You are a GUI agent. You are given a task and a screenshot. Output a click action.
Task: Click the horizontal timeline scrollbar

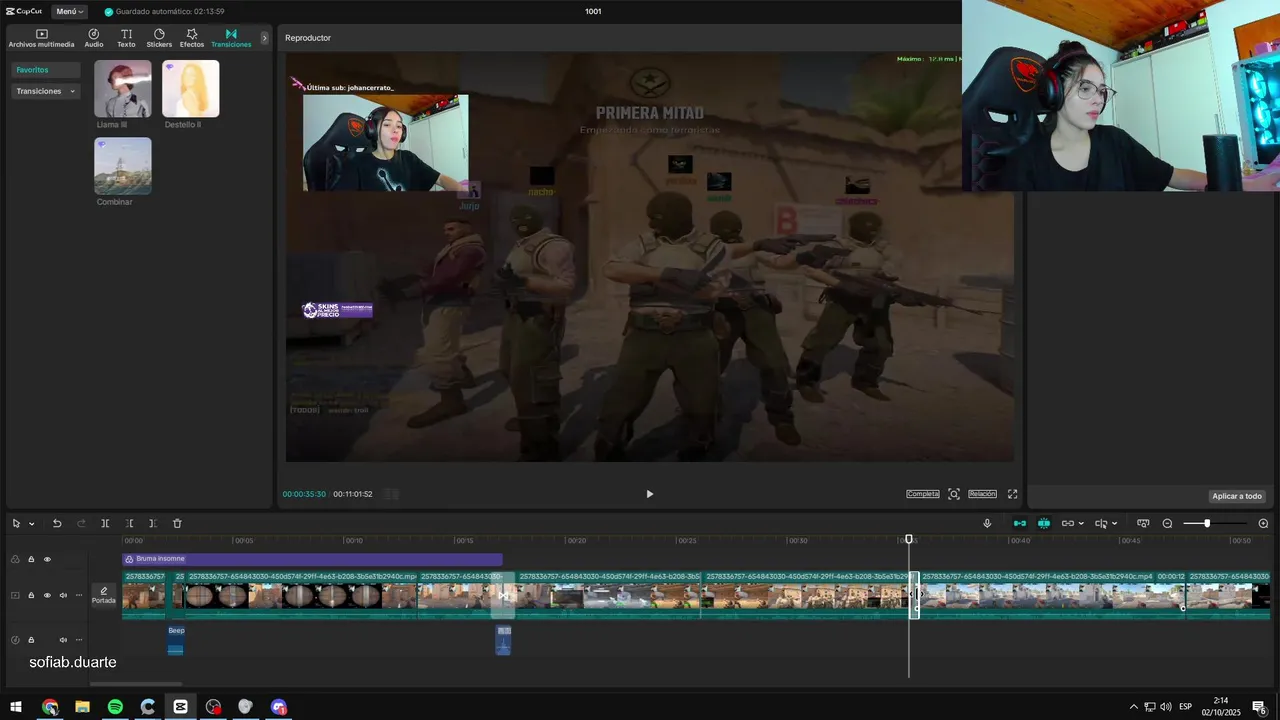[137, 684]
